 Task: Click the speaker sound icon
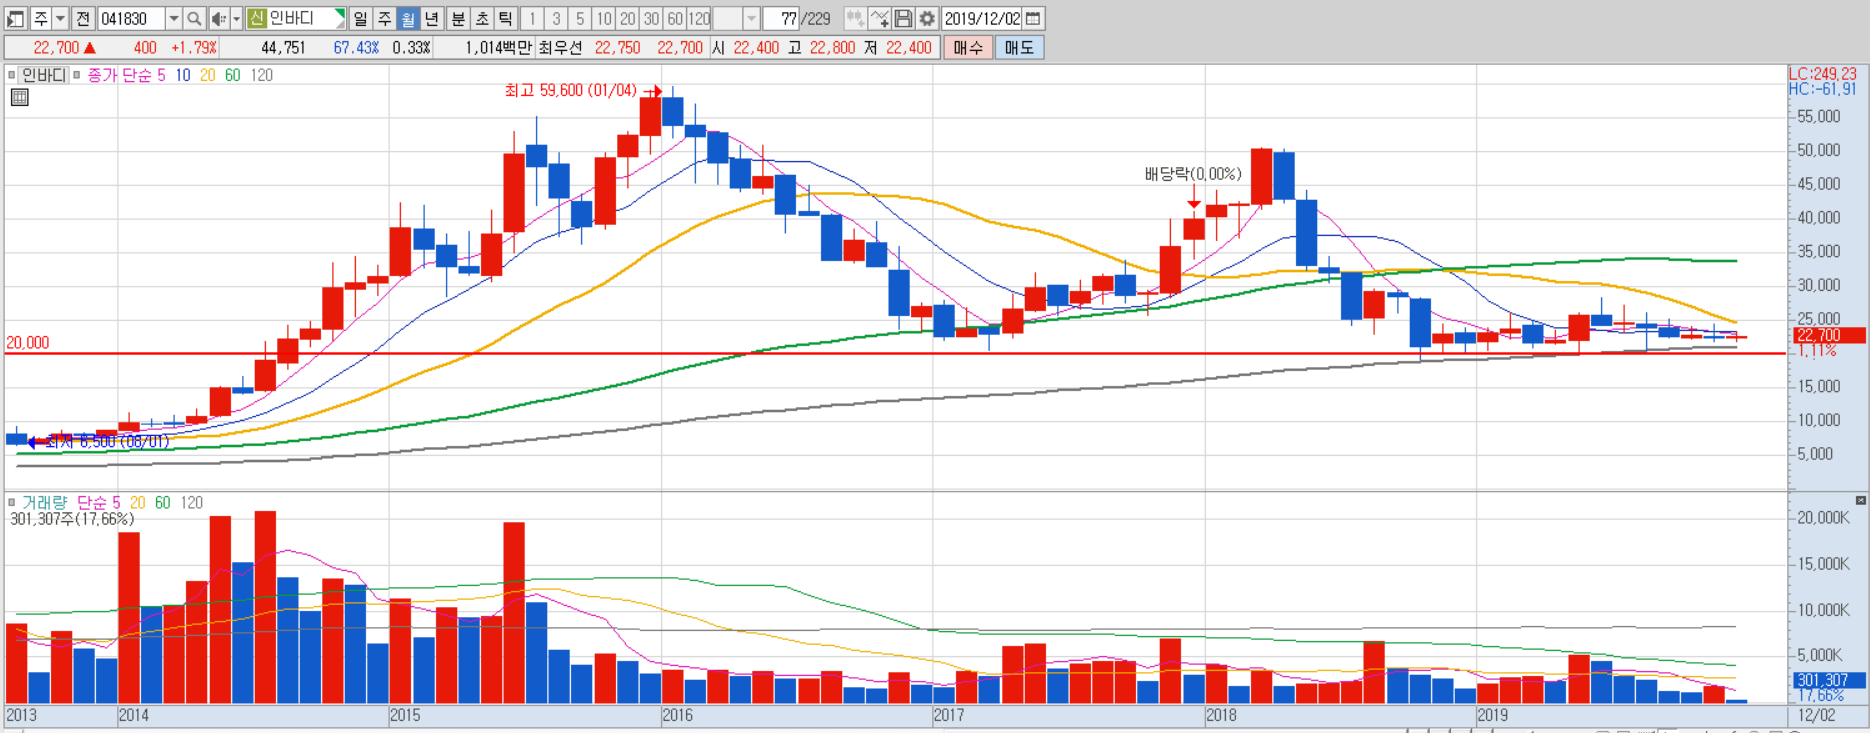pos(218,18)
